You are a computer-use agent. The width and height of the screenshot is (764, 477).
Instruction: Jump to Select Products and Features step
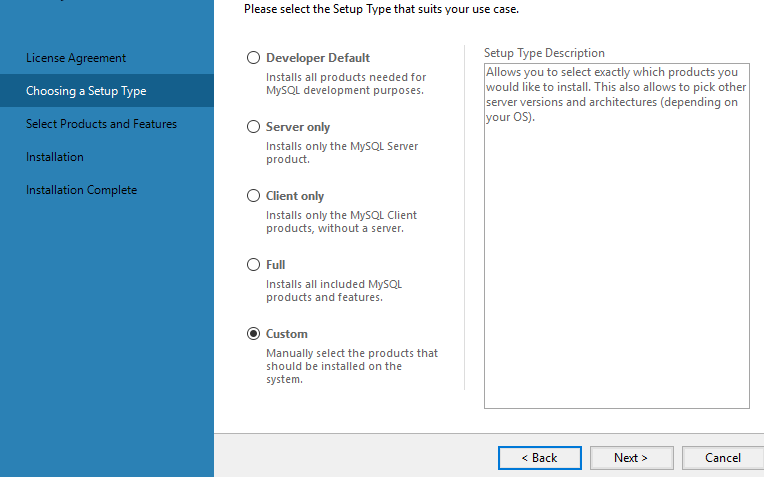[x=101, y=124]
